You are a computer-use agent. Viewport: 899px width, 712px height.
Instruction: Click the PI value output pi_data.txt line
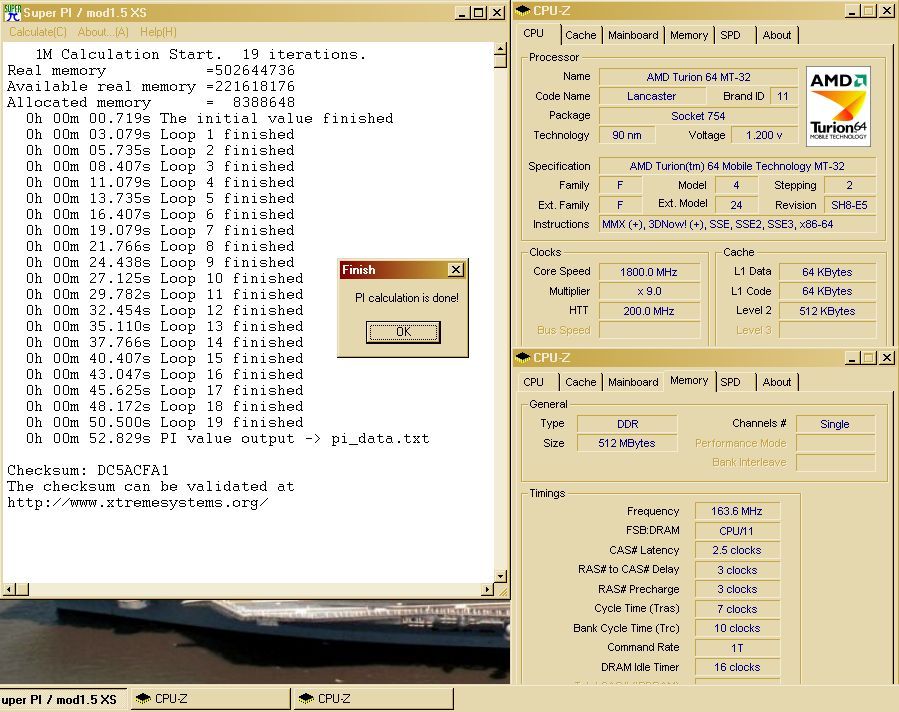pos(228,439)
